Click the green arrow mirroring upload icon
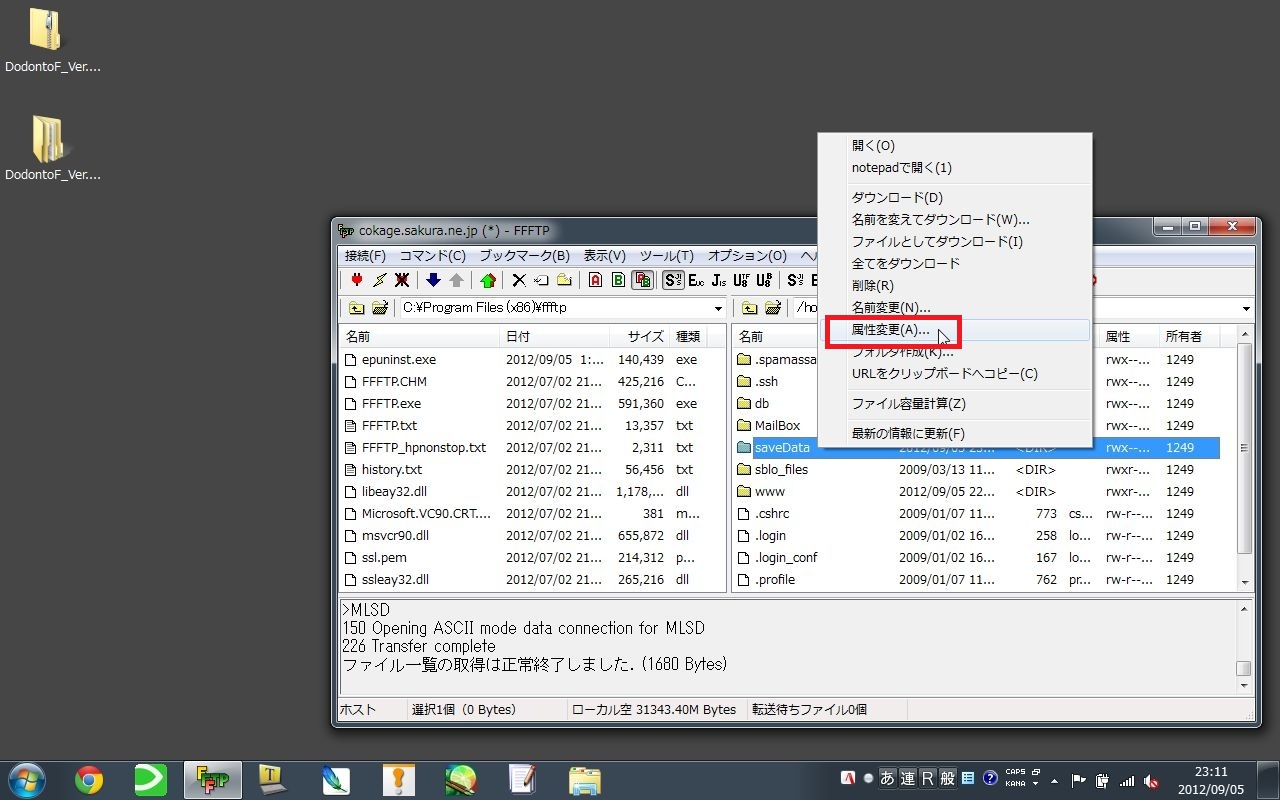The image size is (1280, 800). coord(488,280)
